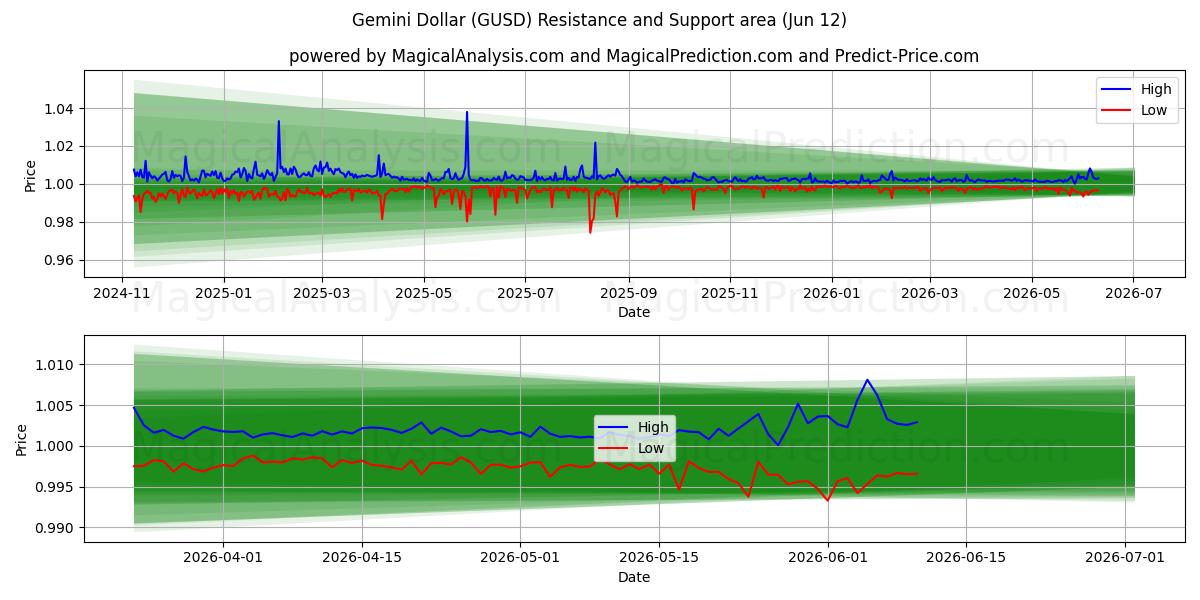Click the bottom chart y-axis value '1.000'
This screenshot has width=1200, height=600.
[56, 446]
